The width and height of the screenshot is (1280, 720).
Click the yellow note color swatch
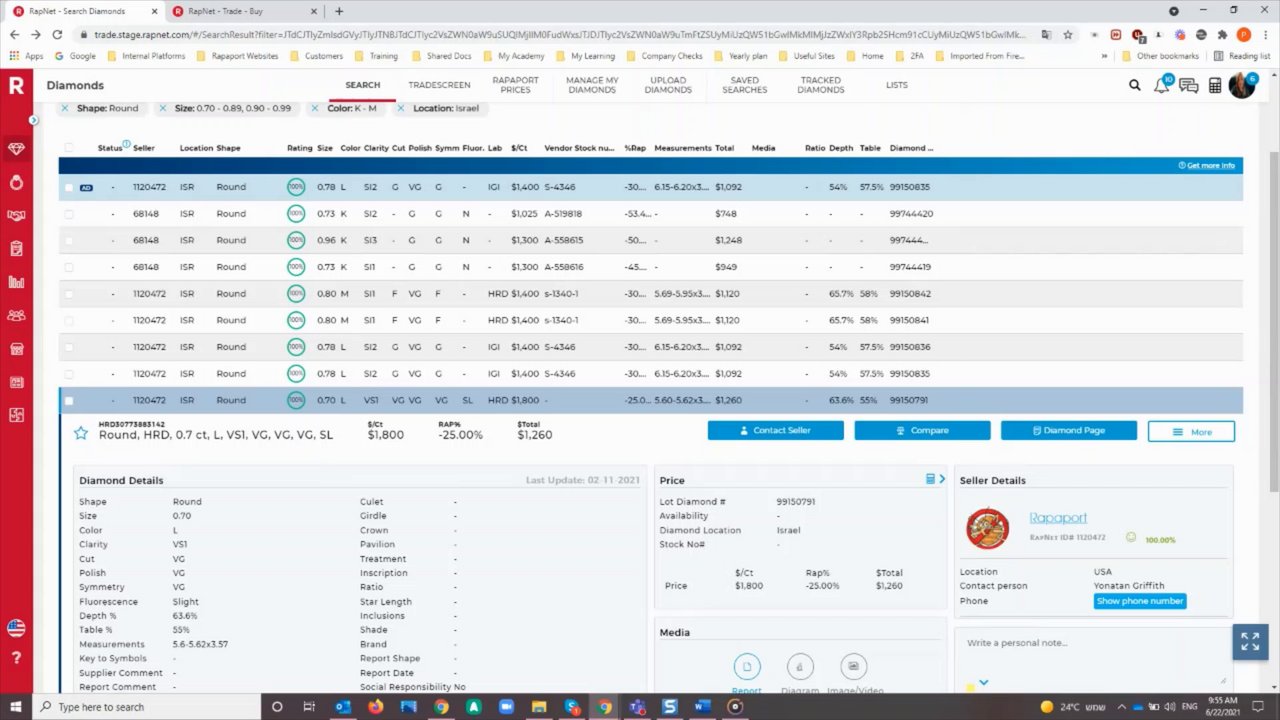pos(970,687)
